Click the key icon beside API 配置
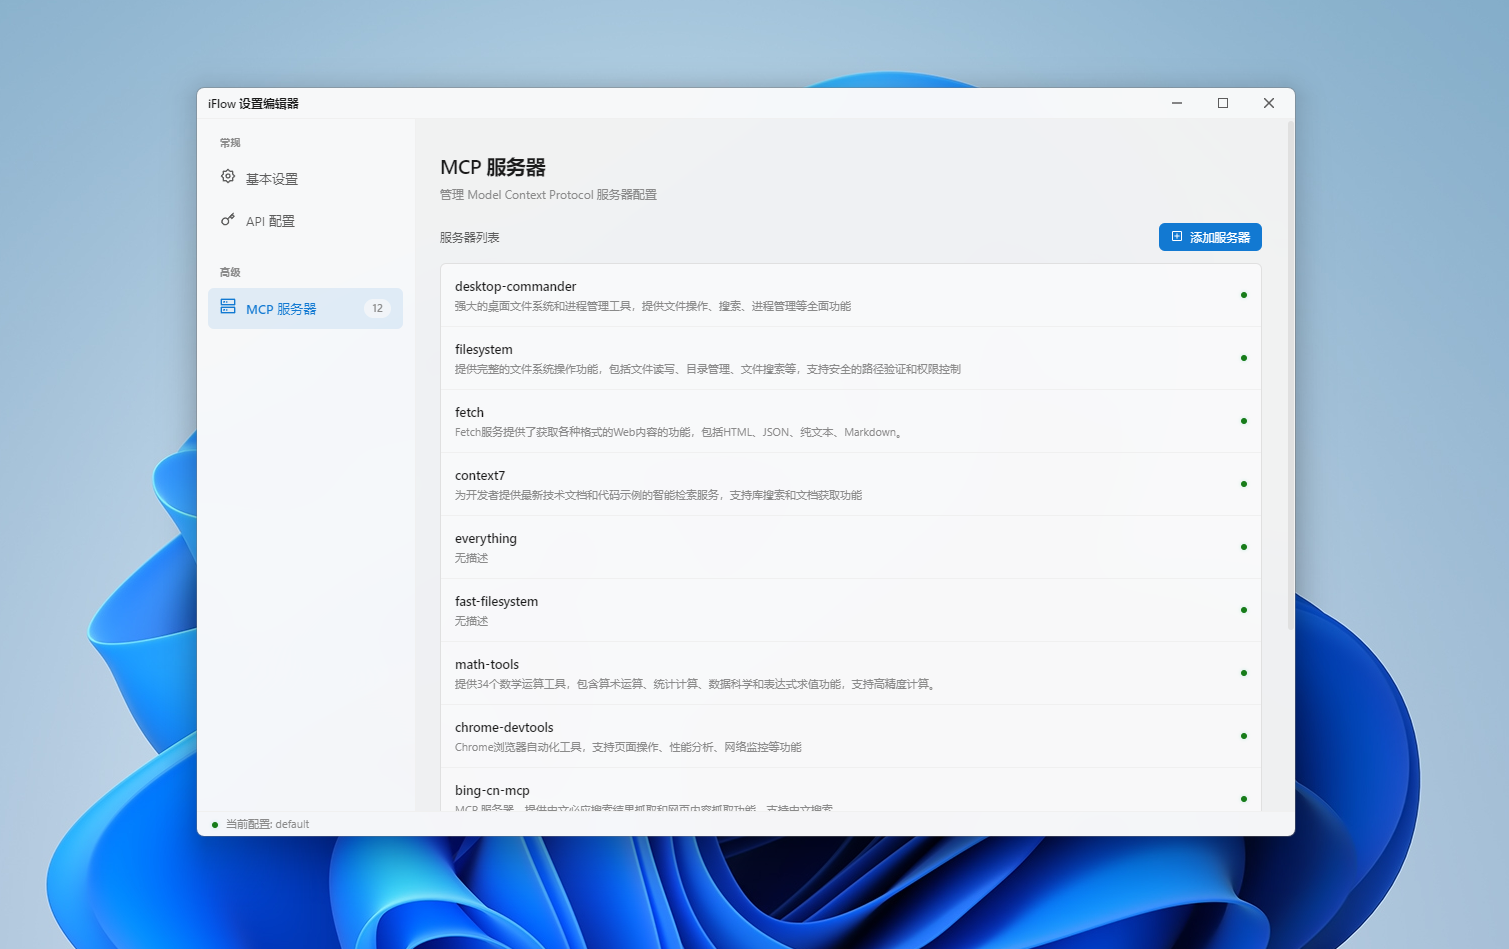Viewport: 1509px width, 949px height. 228,219
